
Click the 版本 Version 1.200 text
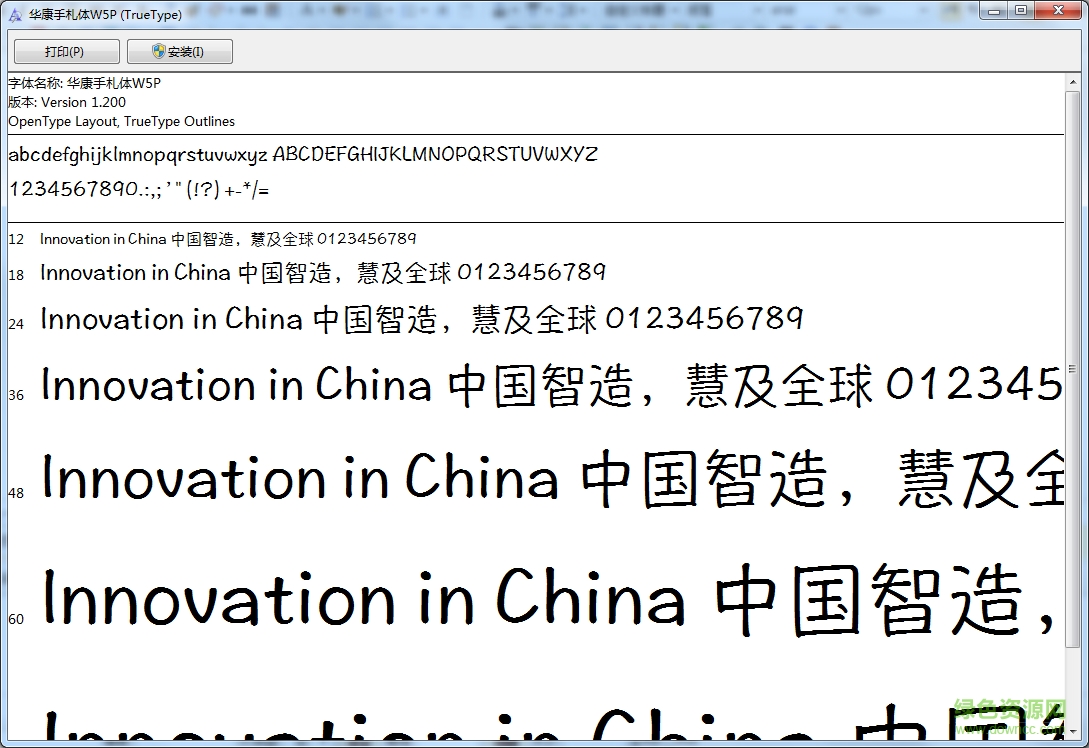tap(67, 102)
